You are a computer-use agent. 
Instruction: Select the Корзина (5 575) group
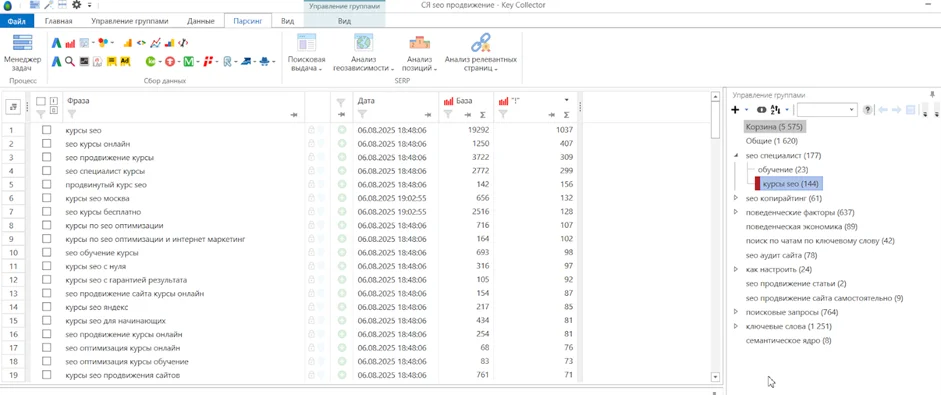(775, 127)
